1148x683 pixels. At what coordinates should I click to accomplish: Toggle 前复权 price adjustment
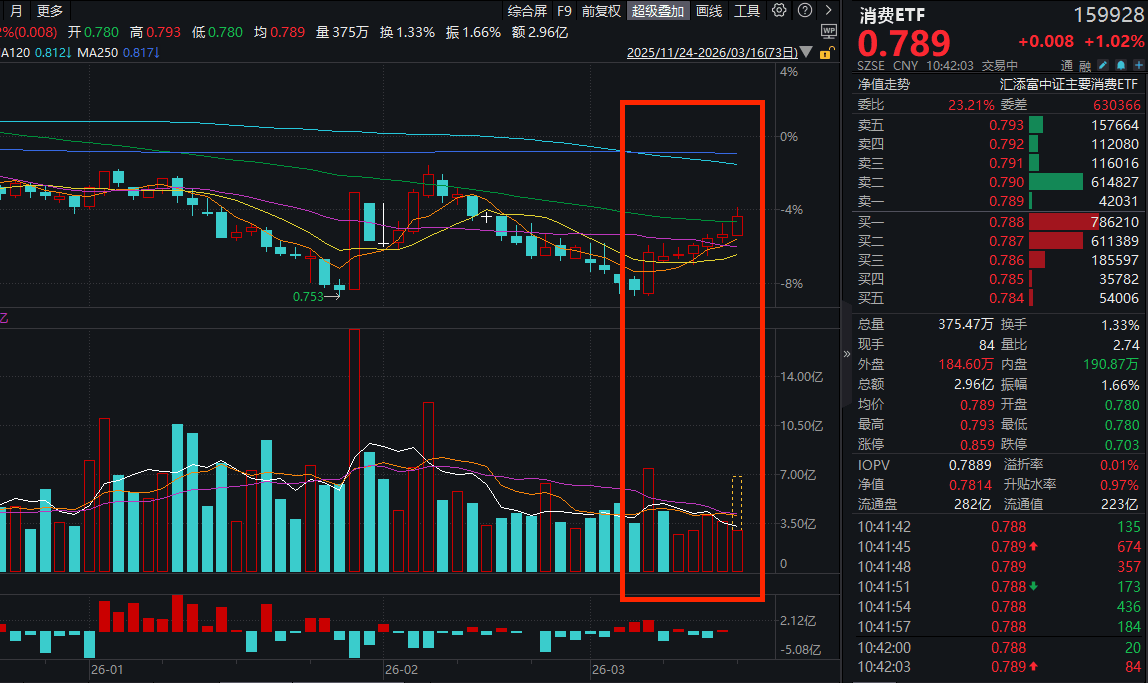tap(602, 11)
